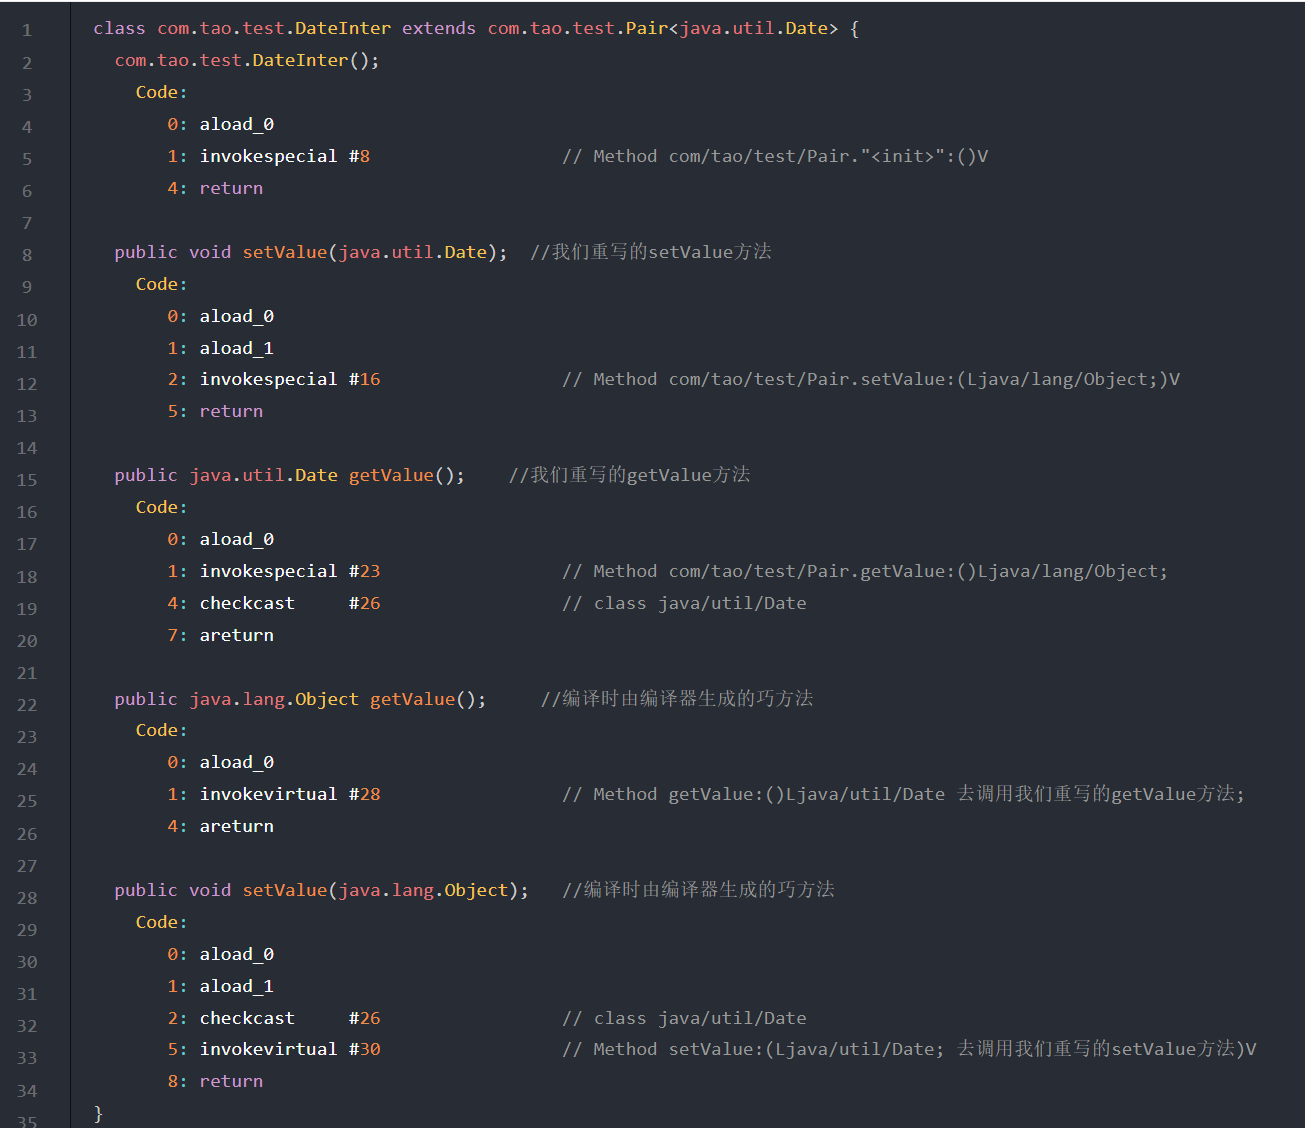Click 'invokespecial #8' instruction
The width and height of the screenshot is (1305, 1128).
coord(285,157)
